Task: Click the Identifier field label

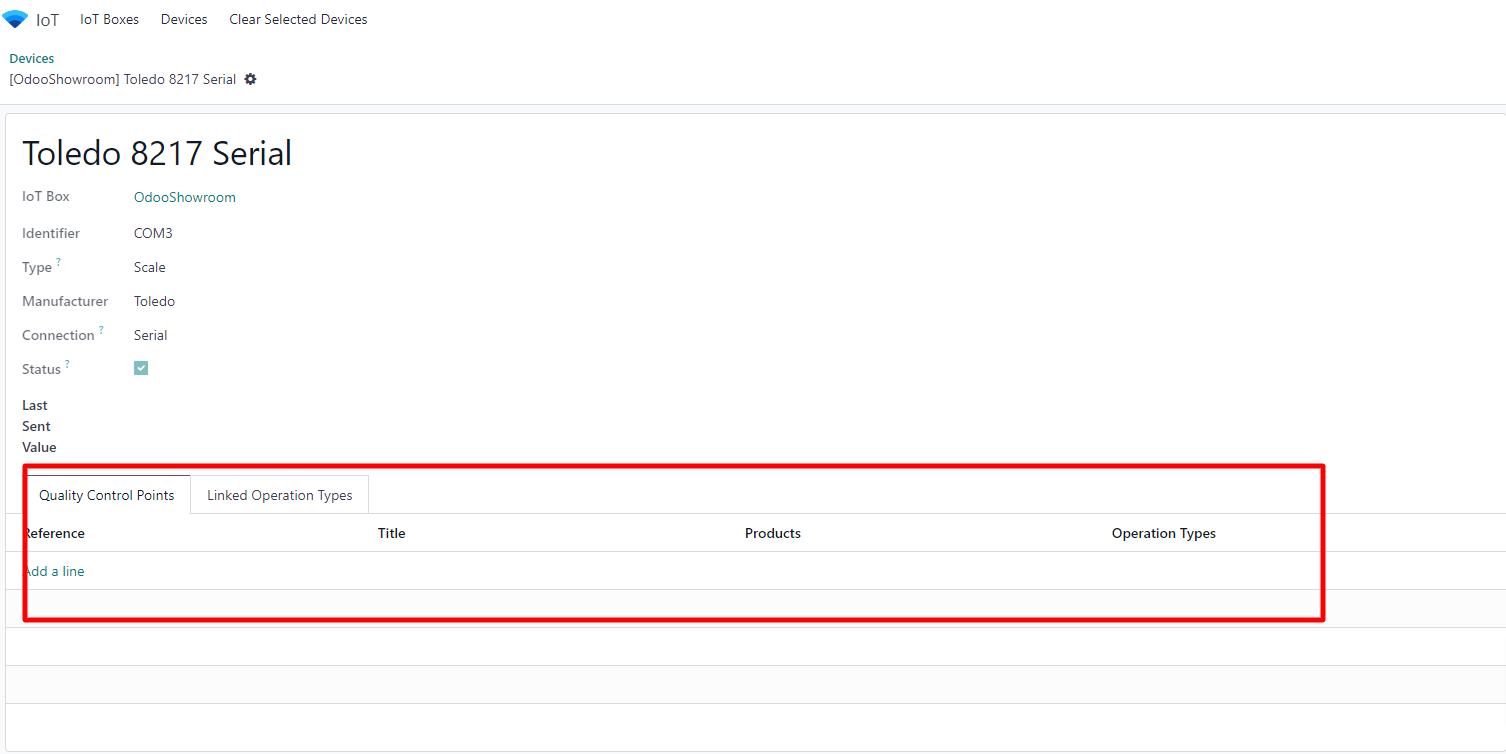Action: [51, 233]
